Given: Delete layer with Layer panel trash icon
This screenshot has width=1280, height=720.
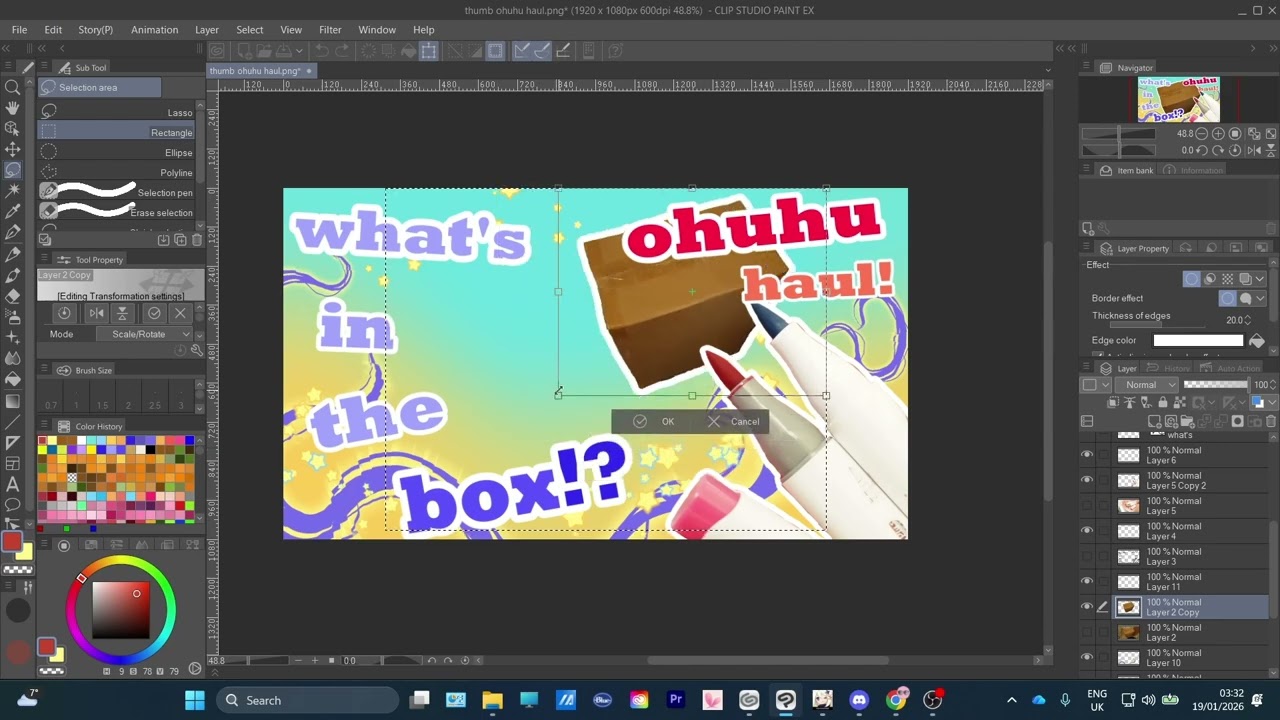Looking at the screenshot, I should (x=1272, y=421).
